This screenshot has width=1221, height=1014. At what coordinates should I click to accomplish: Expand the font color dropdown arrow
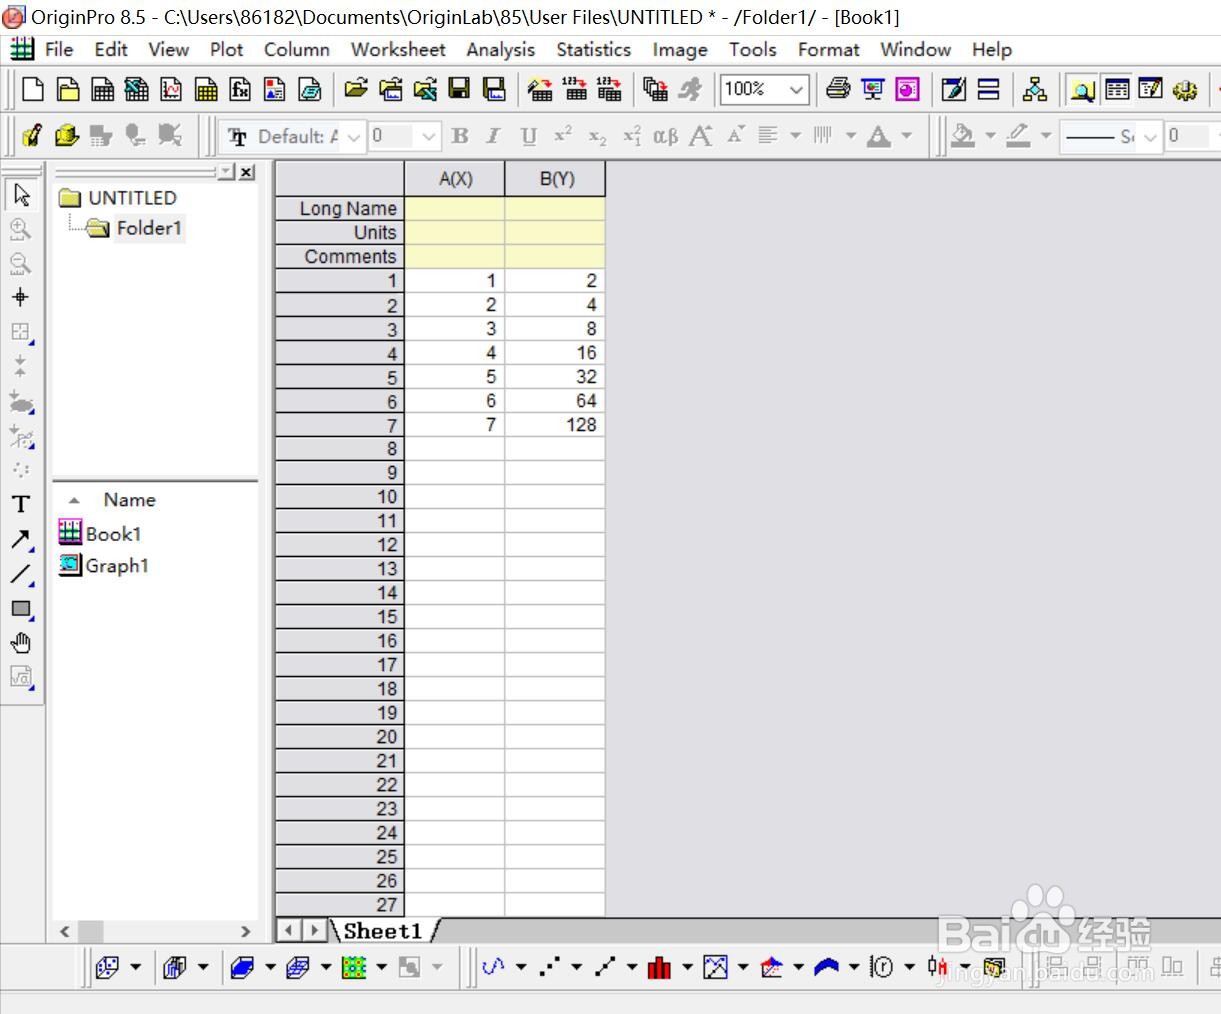pos(907,136)
